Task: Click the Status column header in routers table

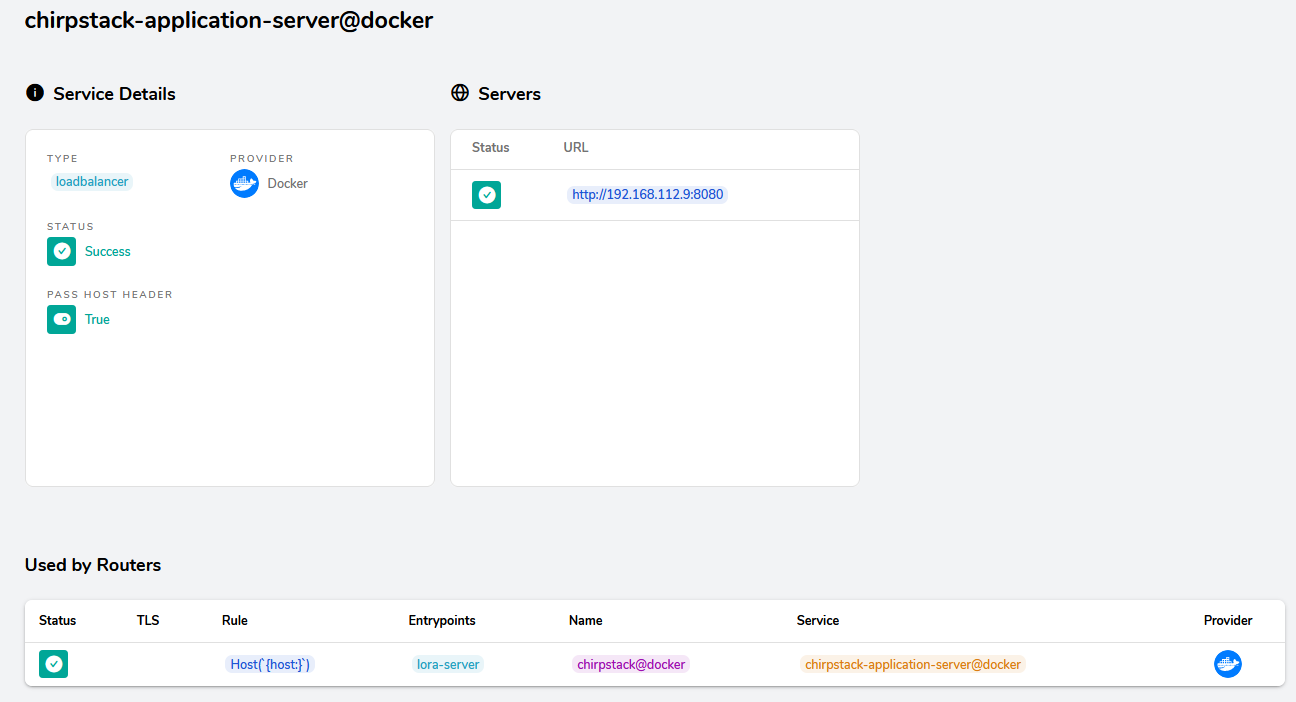Action: (x=57, y=620)
